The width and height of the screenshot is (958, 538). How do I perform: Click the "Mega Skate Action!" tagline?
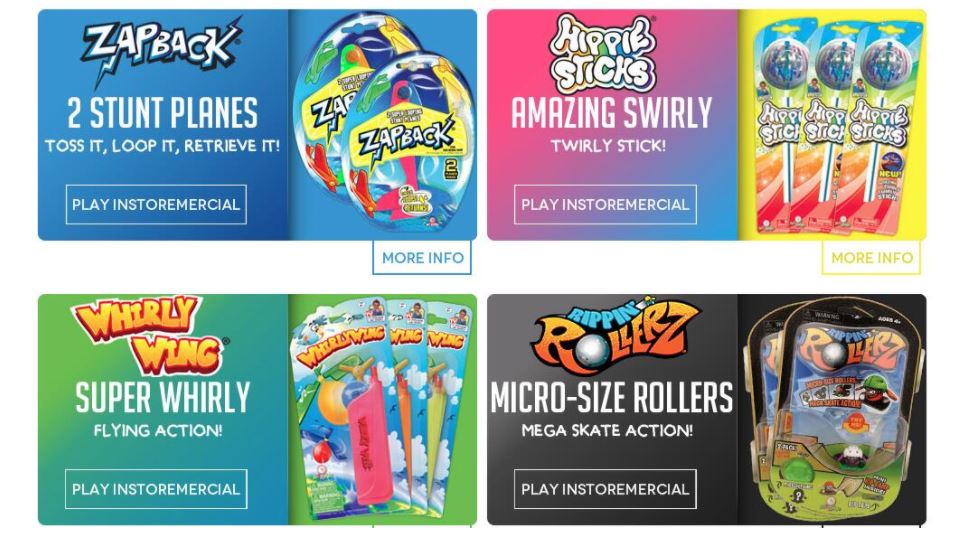(607, 431)
